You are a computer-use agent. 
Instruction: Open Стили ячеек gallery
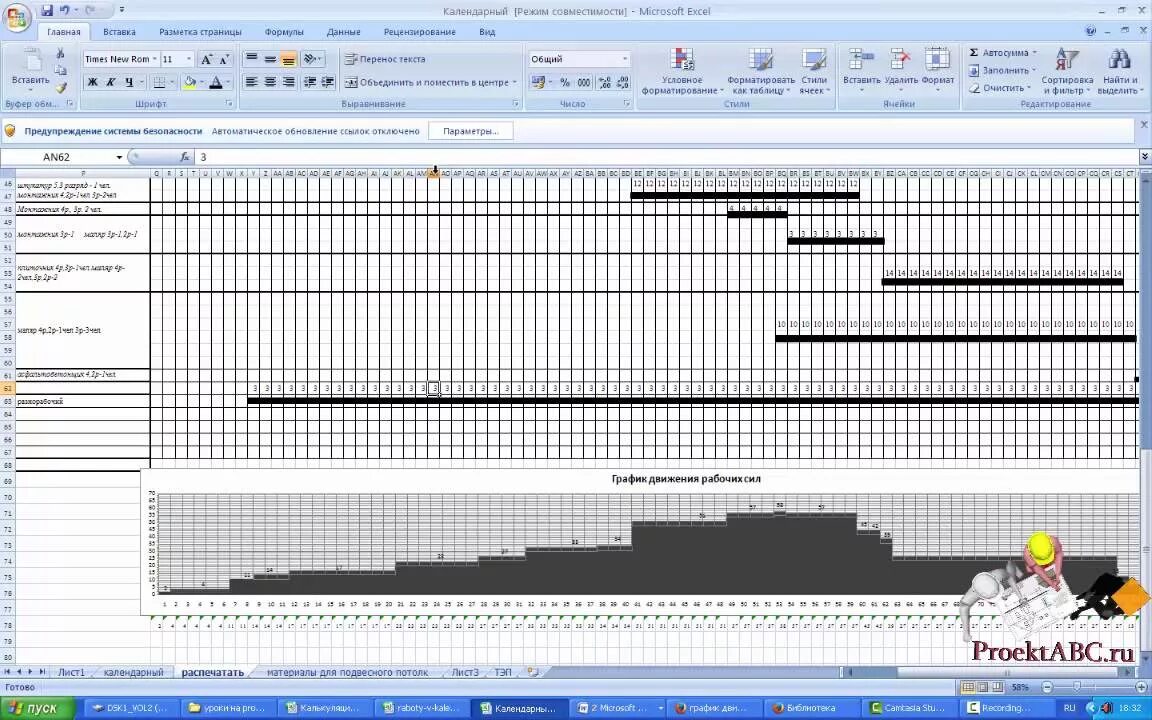coord(814,71)
